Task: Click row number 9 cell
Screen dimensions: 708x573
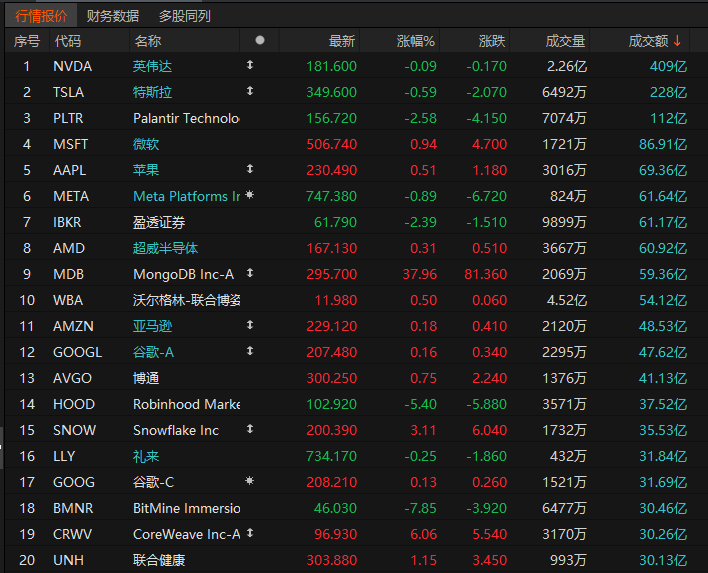Action: 27,275
